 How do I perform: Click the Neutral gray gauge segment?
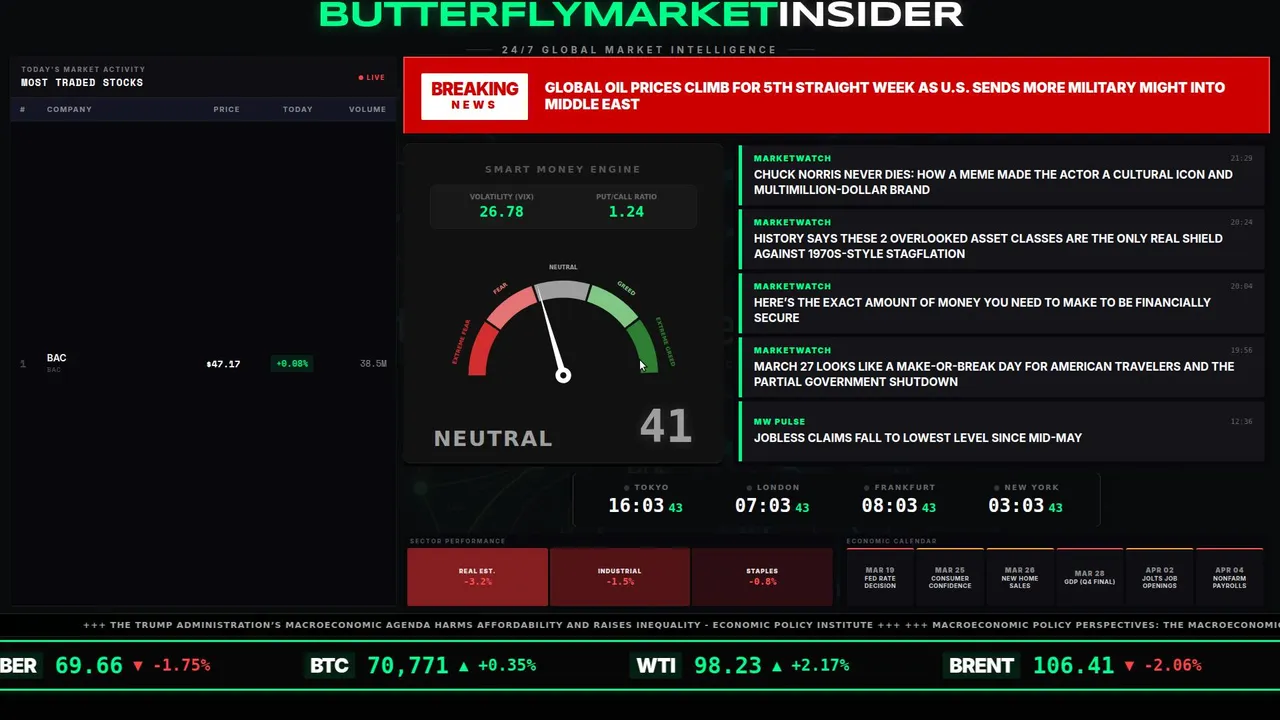click(x=563, y=290)
